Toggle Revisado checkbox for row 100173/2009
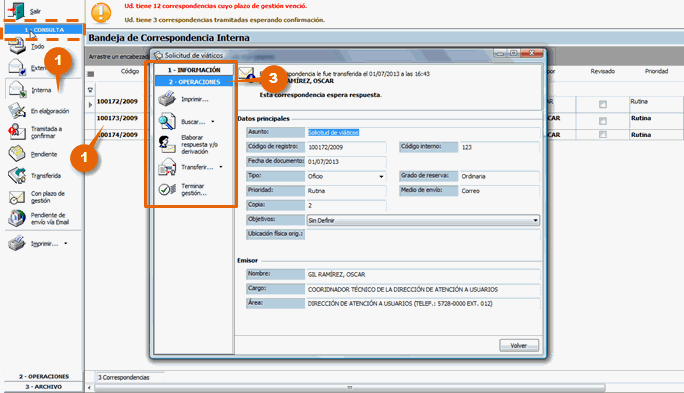The height and width of the screenshot is (393, 684). pos(603,121)
